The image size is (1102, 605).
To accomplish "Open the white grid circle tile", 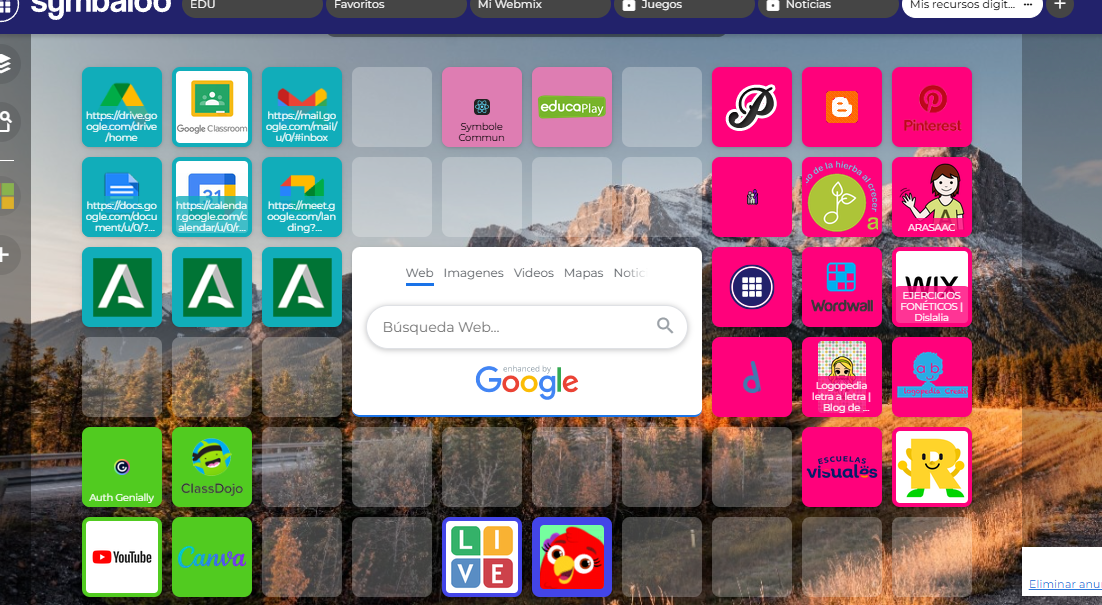I will (751, 287).
